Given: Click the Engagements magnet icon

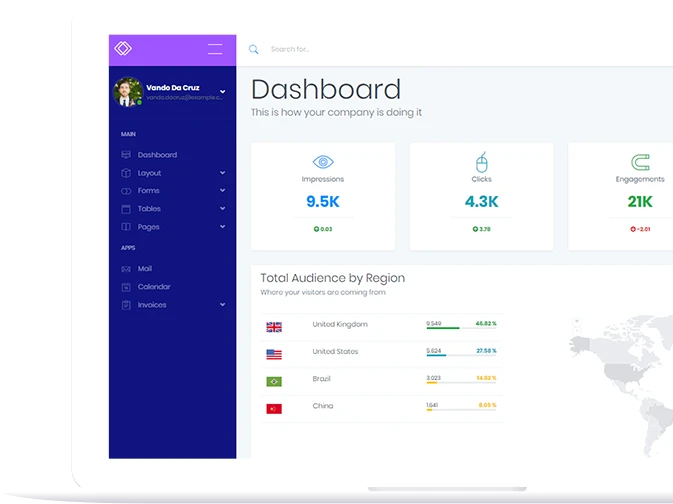Looking at the screenshot, I should point(640,162).
